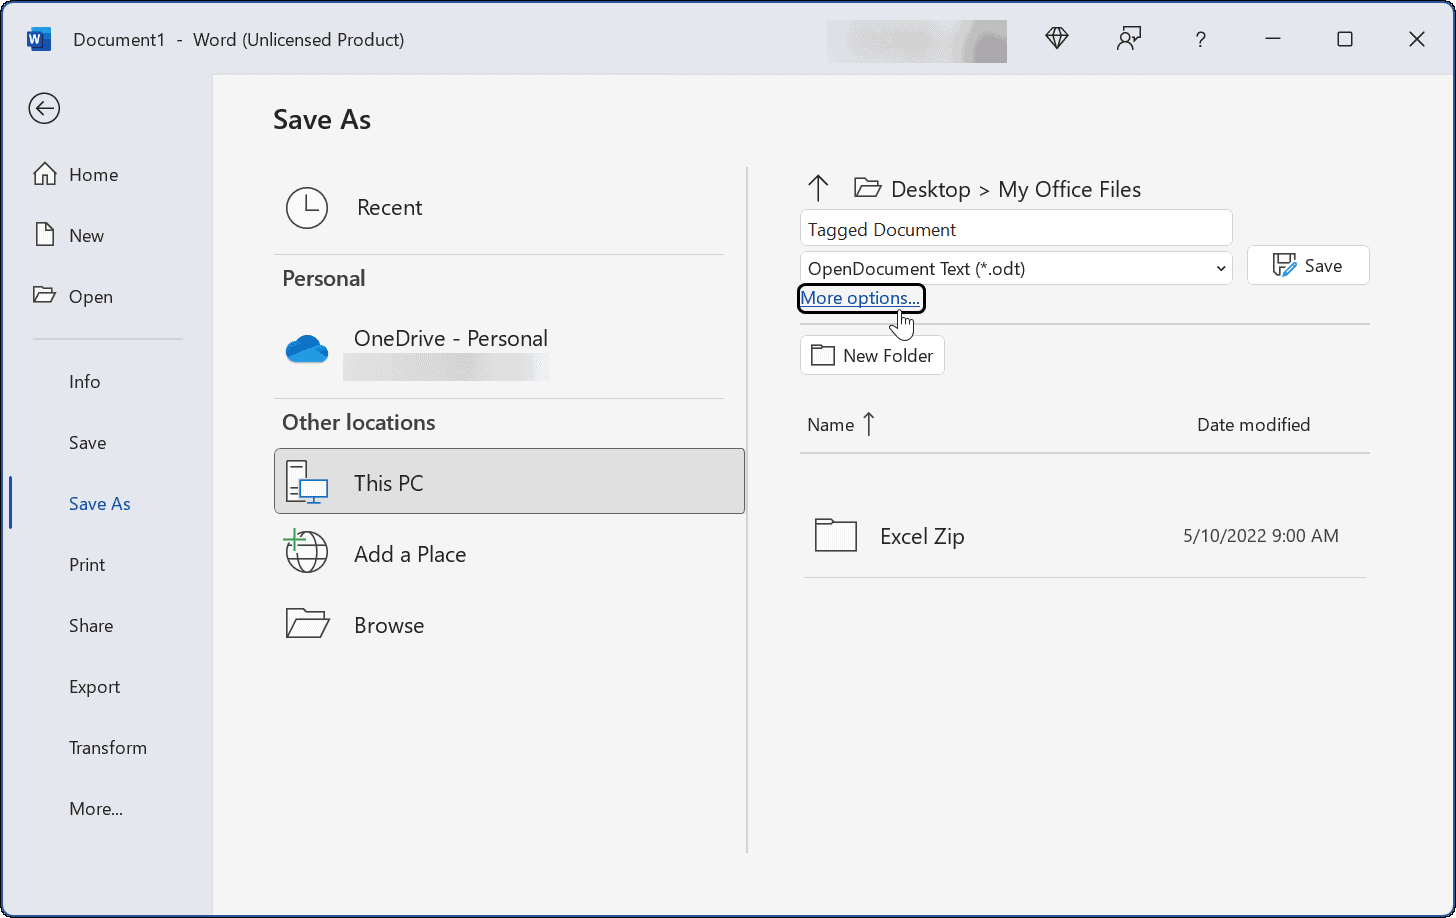Open the Browse folder icon
1456x918 pixels.
click(x=306, y=623)
